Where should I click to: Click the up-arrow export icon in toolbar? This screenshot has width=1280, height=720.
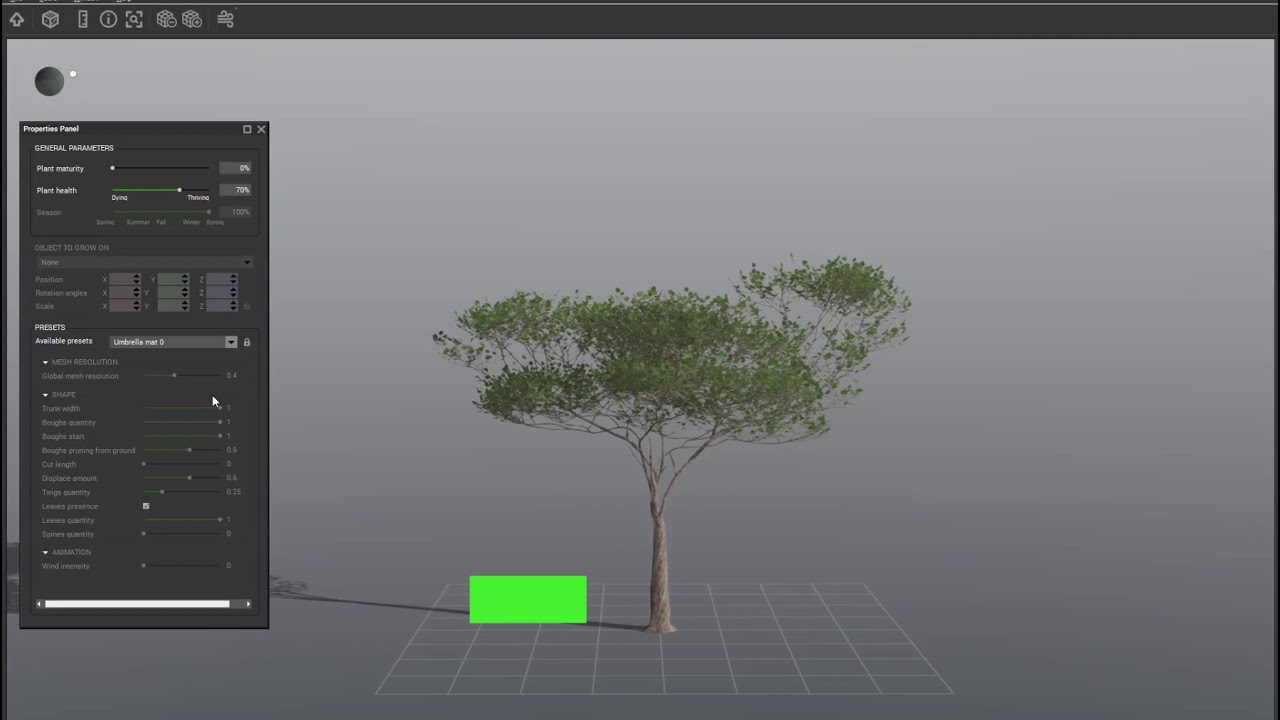17,19
